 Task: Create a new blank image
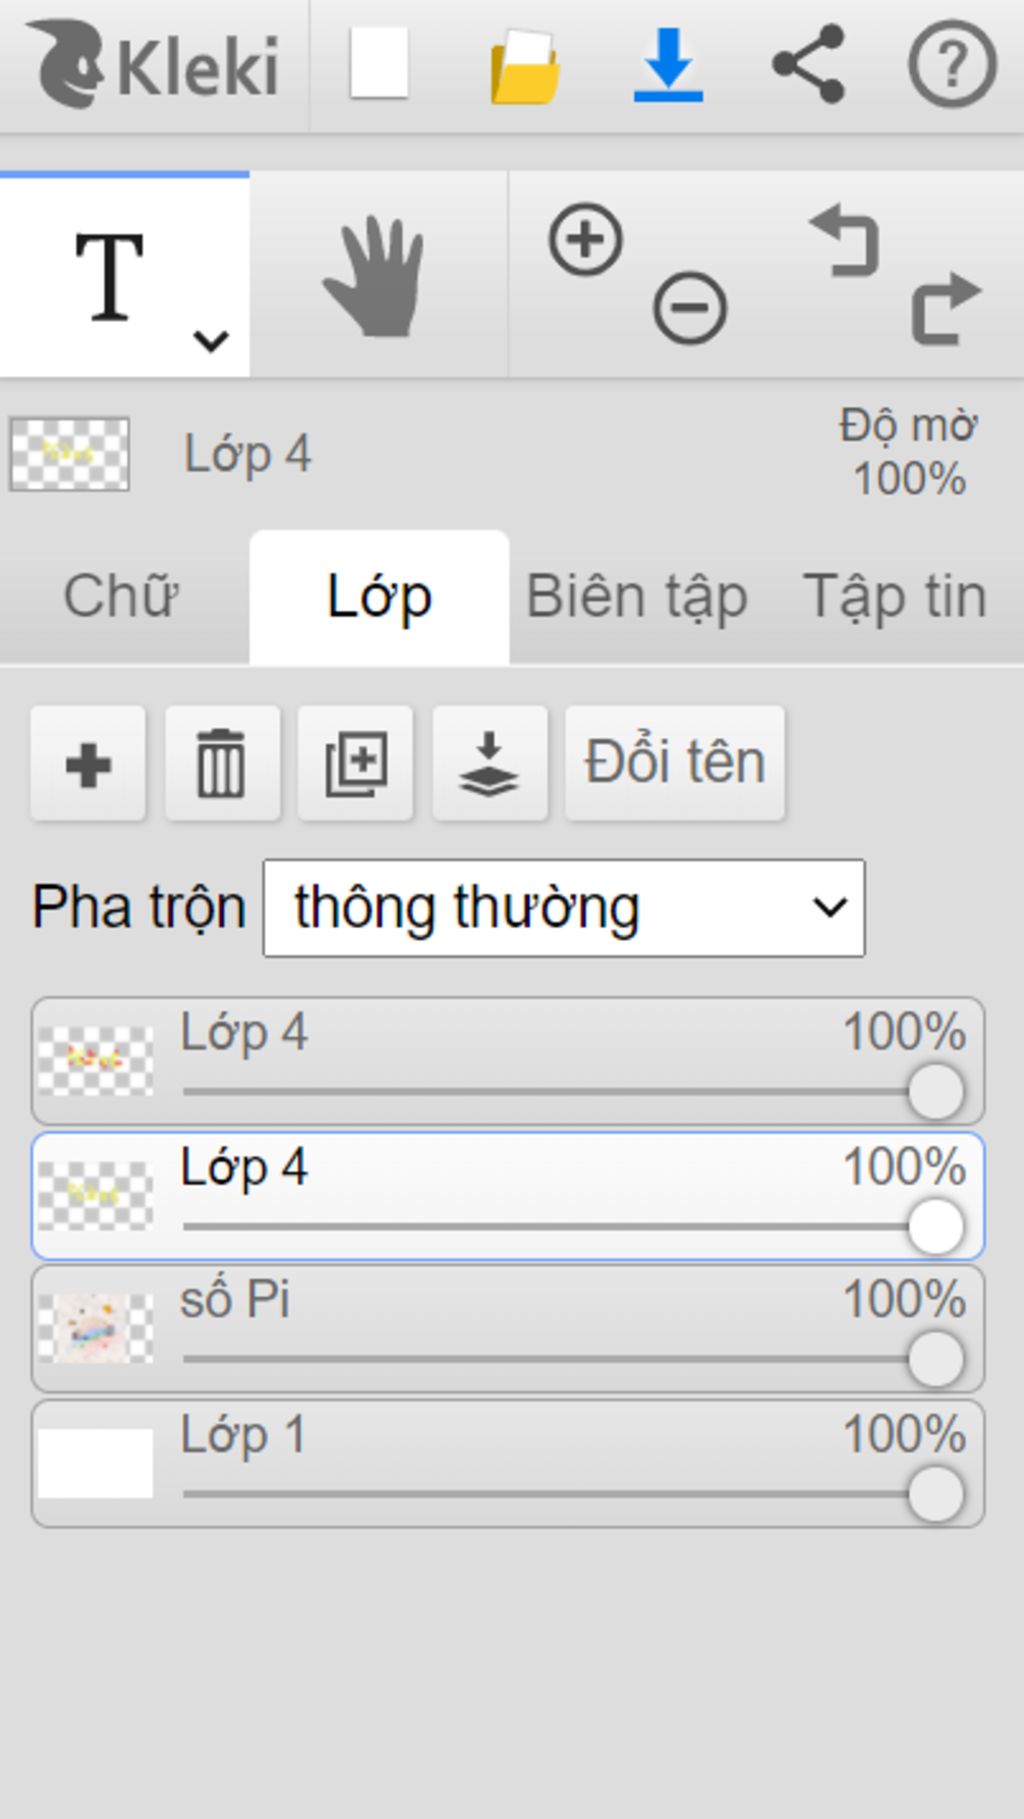click(x=379, y=63)
